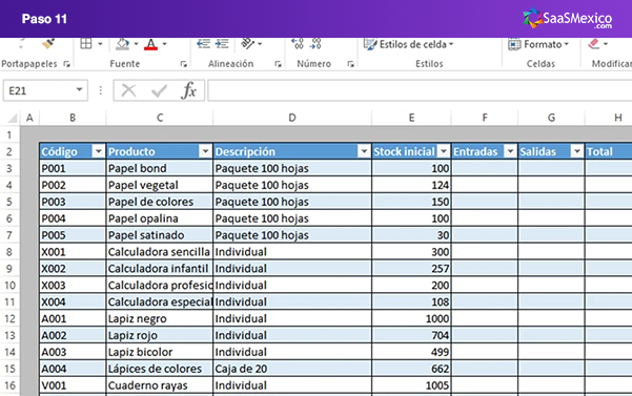632x396 pixels.
Task: Select cell containing A004
Action: pos(73,369)
